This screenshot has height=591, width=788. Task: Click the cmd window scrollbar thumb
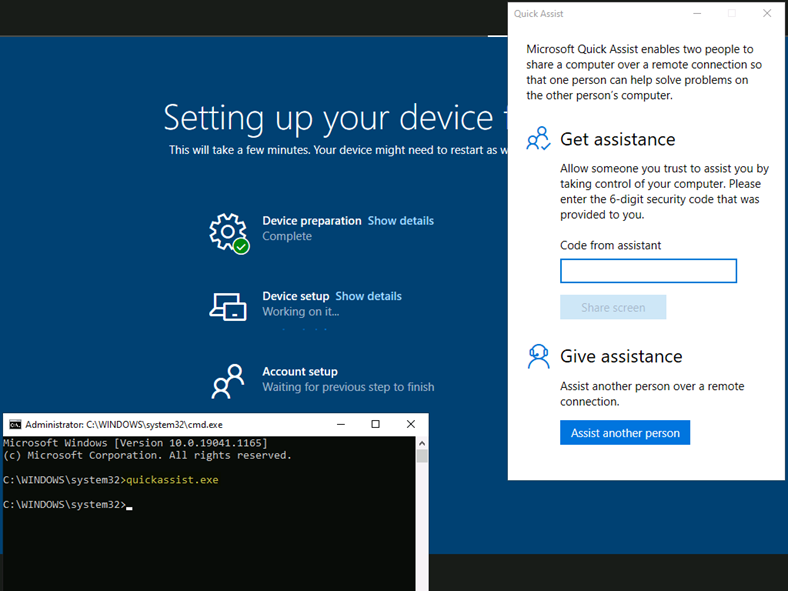coord(422,456)
